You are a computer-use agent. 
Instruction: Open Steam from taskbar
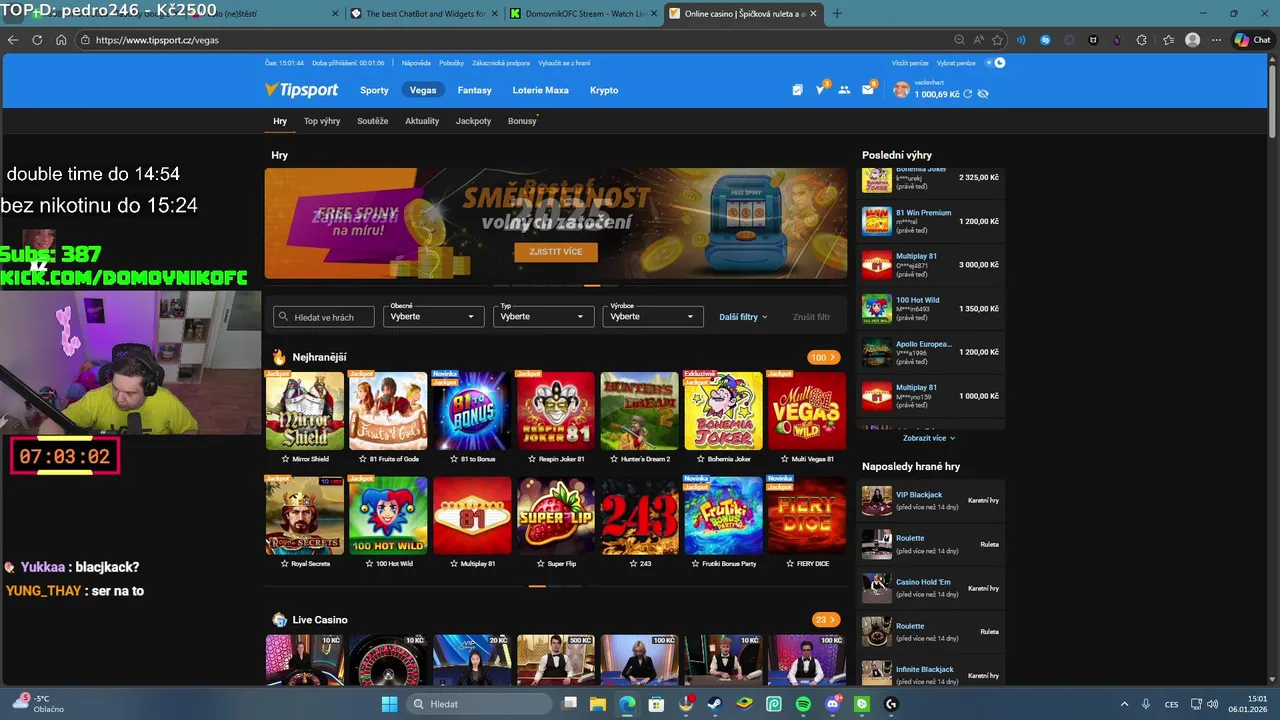[716, 704]
